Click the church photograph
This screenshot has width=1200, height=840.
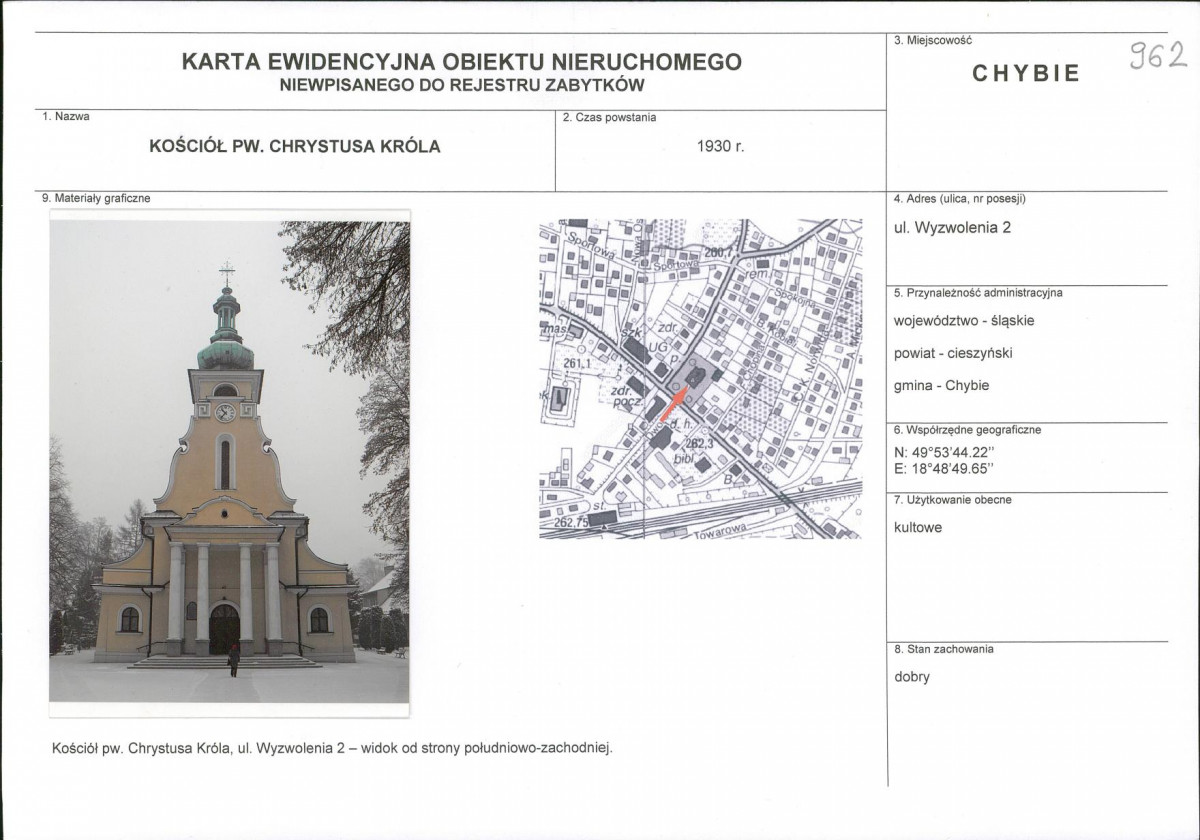tap(229, 462)
